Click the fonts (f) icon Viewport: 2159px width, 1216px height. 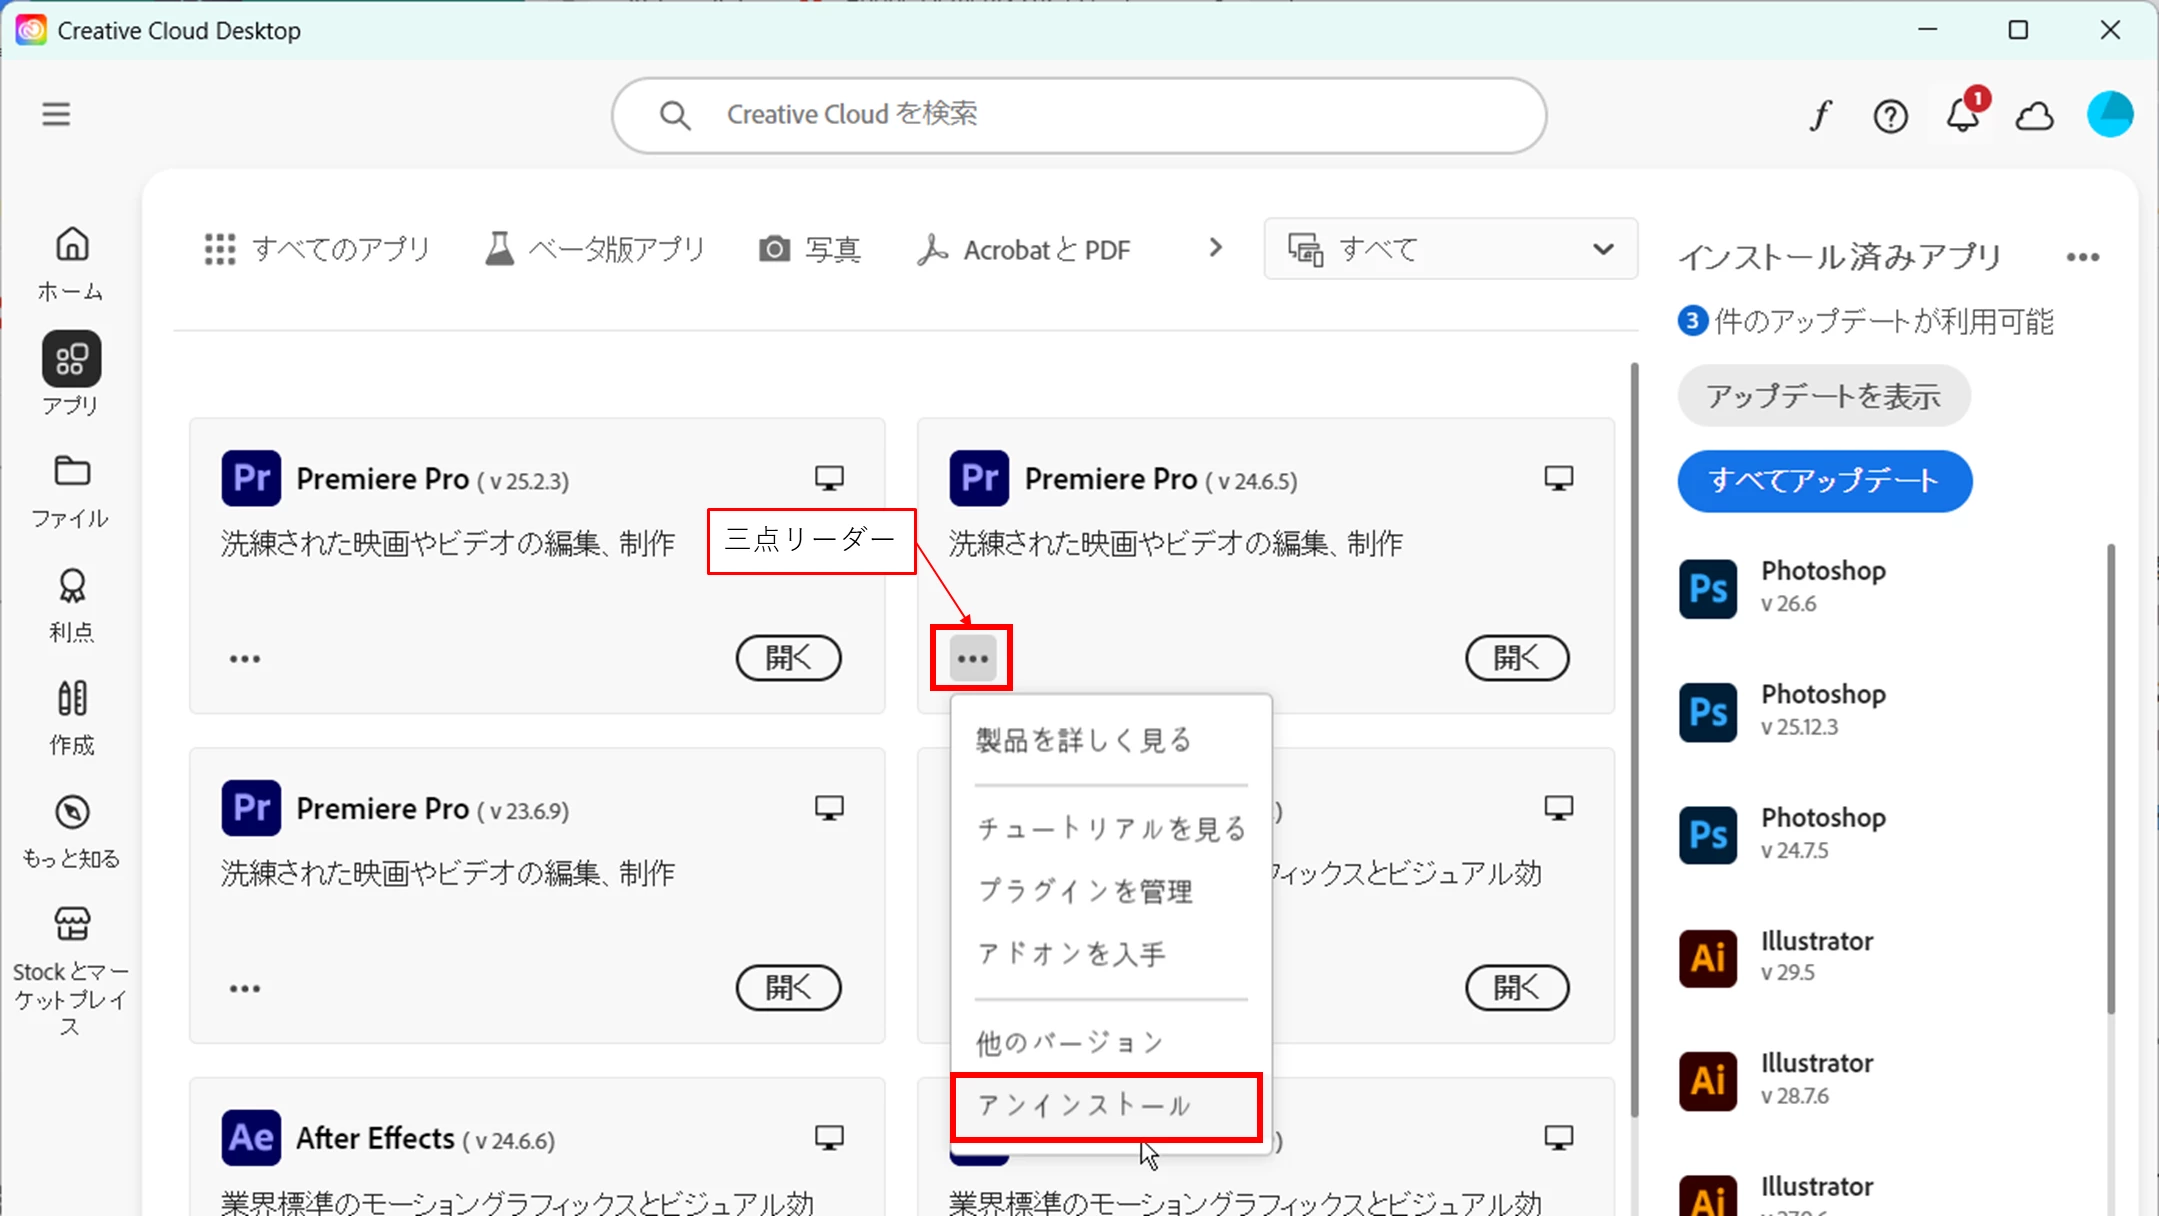coord(1820,116)
